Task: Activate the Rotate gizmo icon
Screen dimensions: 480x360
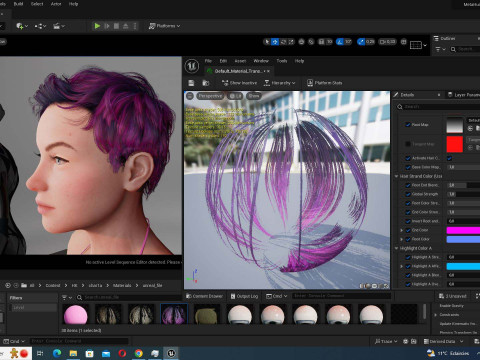Action: point(283,42)
